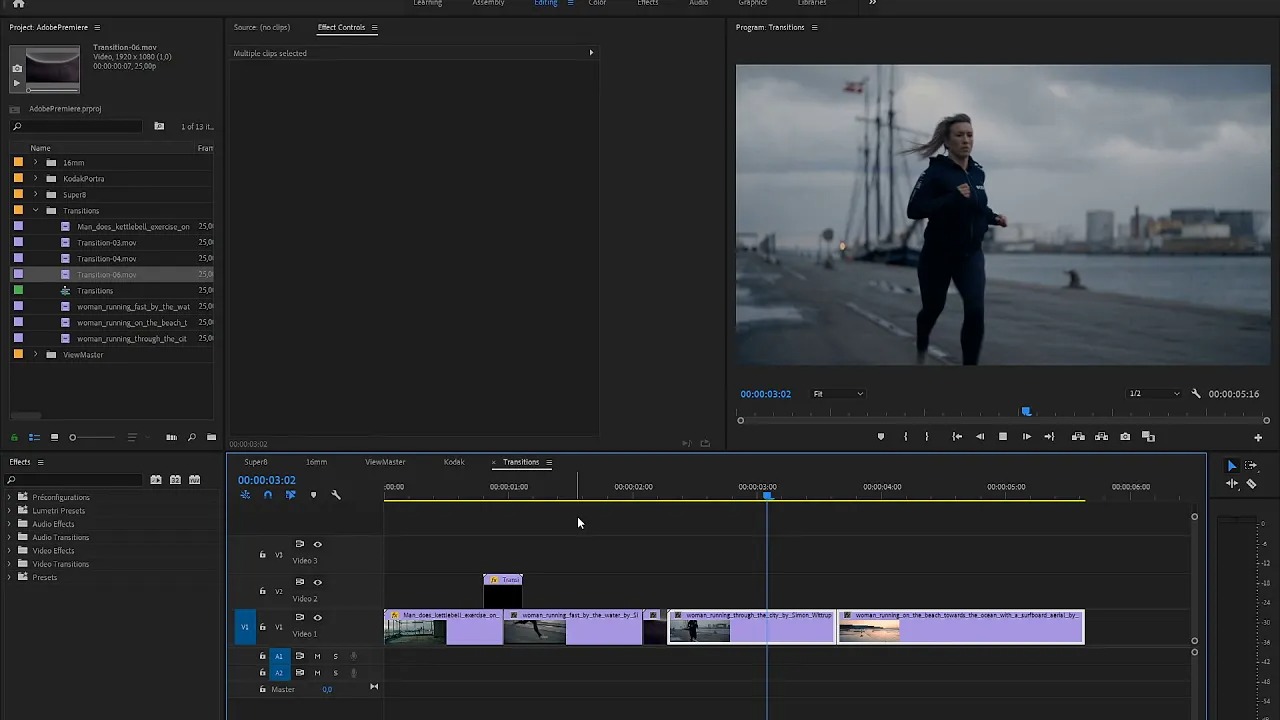Click Mark In button in Program monitor
Viewport: 1280px width, 720px height.
906,437
